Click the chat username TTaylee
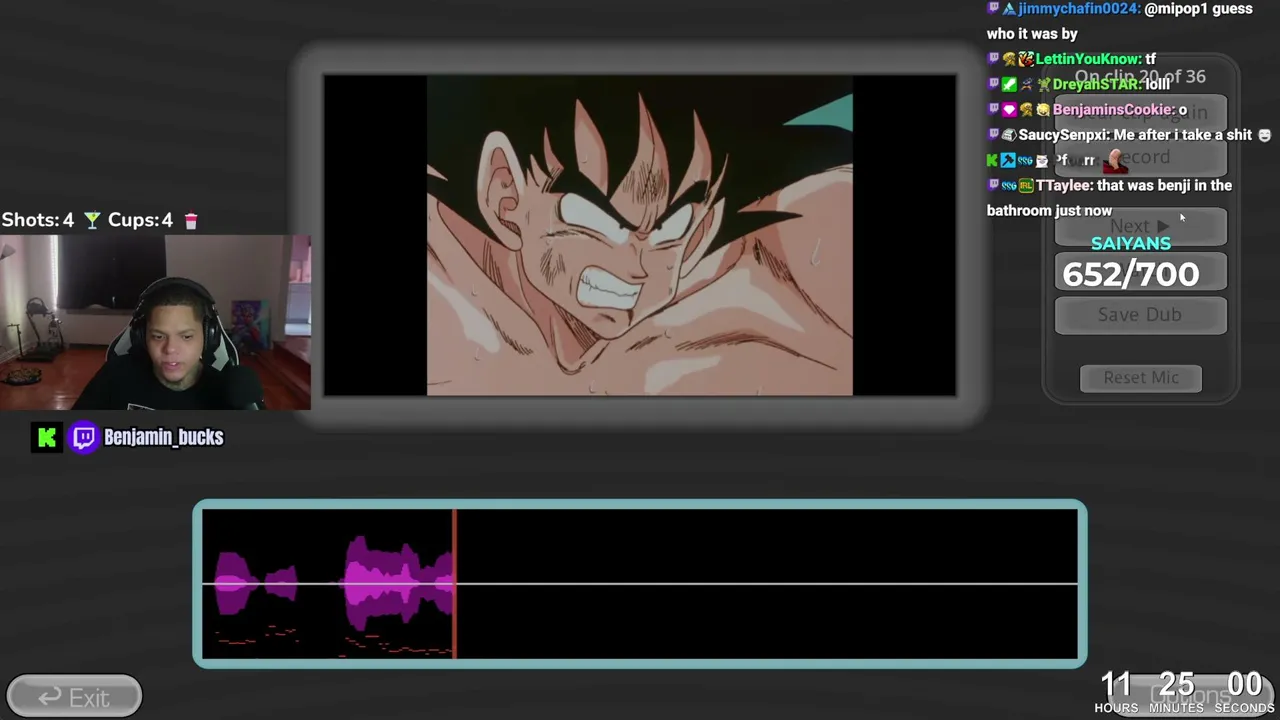 pos(1064,185)
